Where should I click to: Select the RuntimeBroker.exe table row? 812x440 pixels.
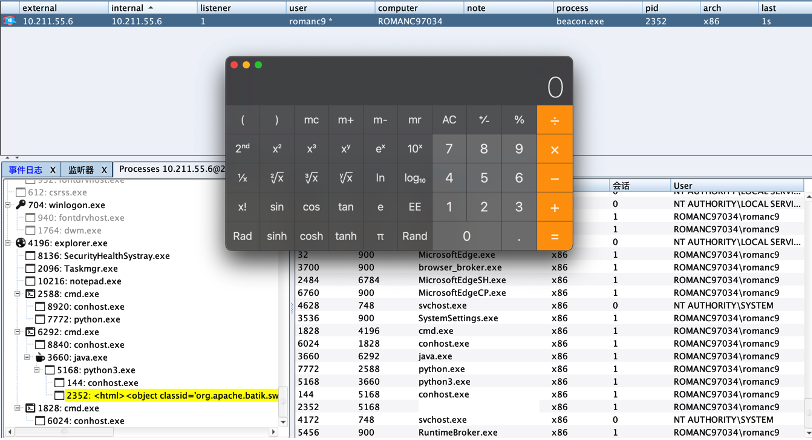[x=549, y=432]
